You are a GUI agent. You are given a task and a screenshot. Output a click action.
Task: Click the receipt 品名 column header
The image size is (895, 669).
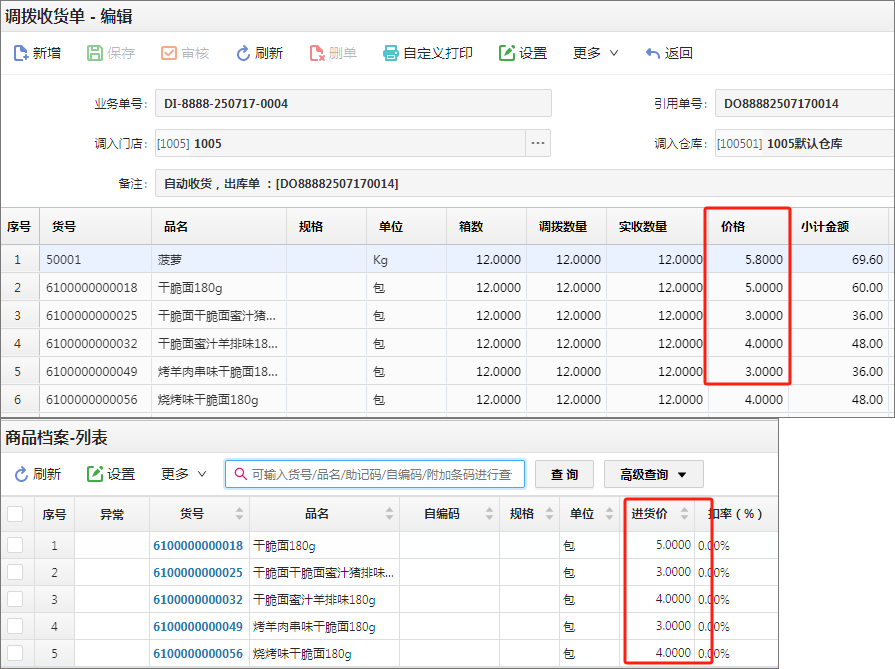tap(219, 227)
